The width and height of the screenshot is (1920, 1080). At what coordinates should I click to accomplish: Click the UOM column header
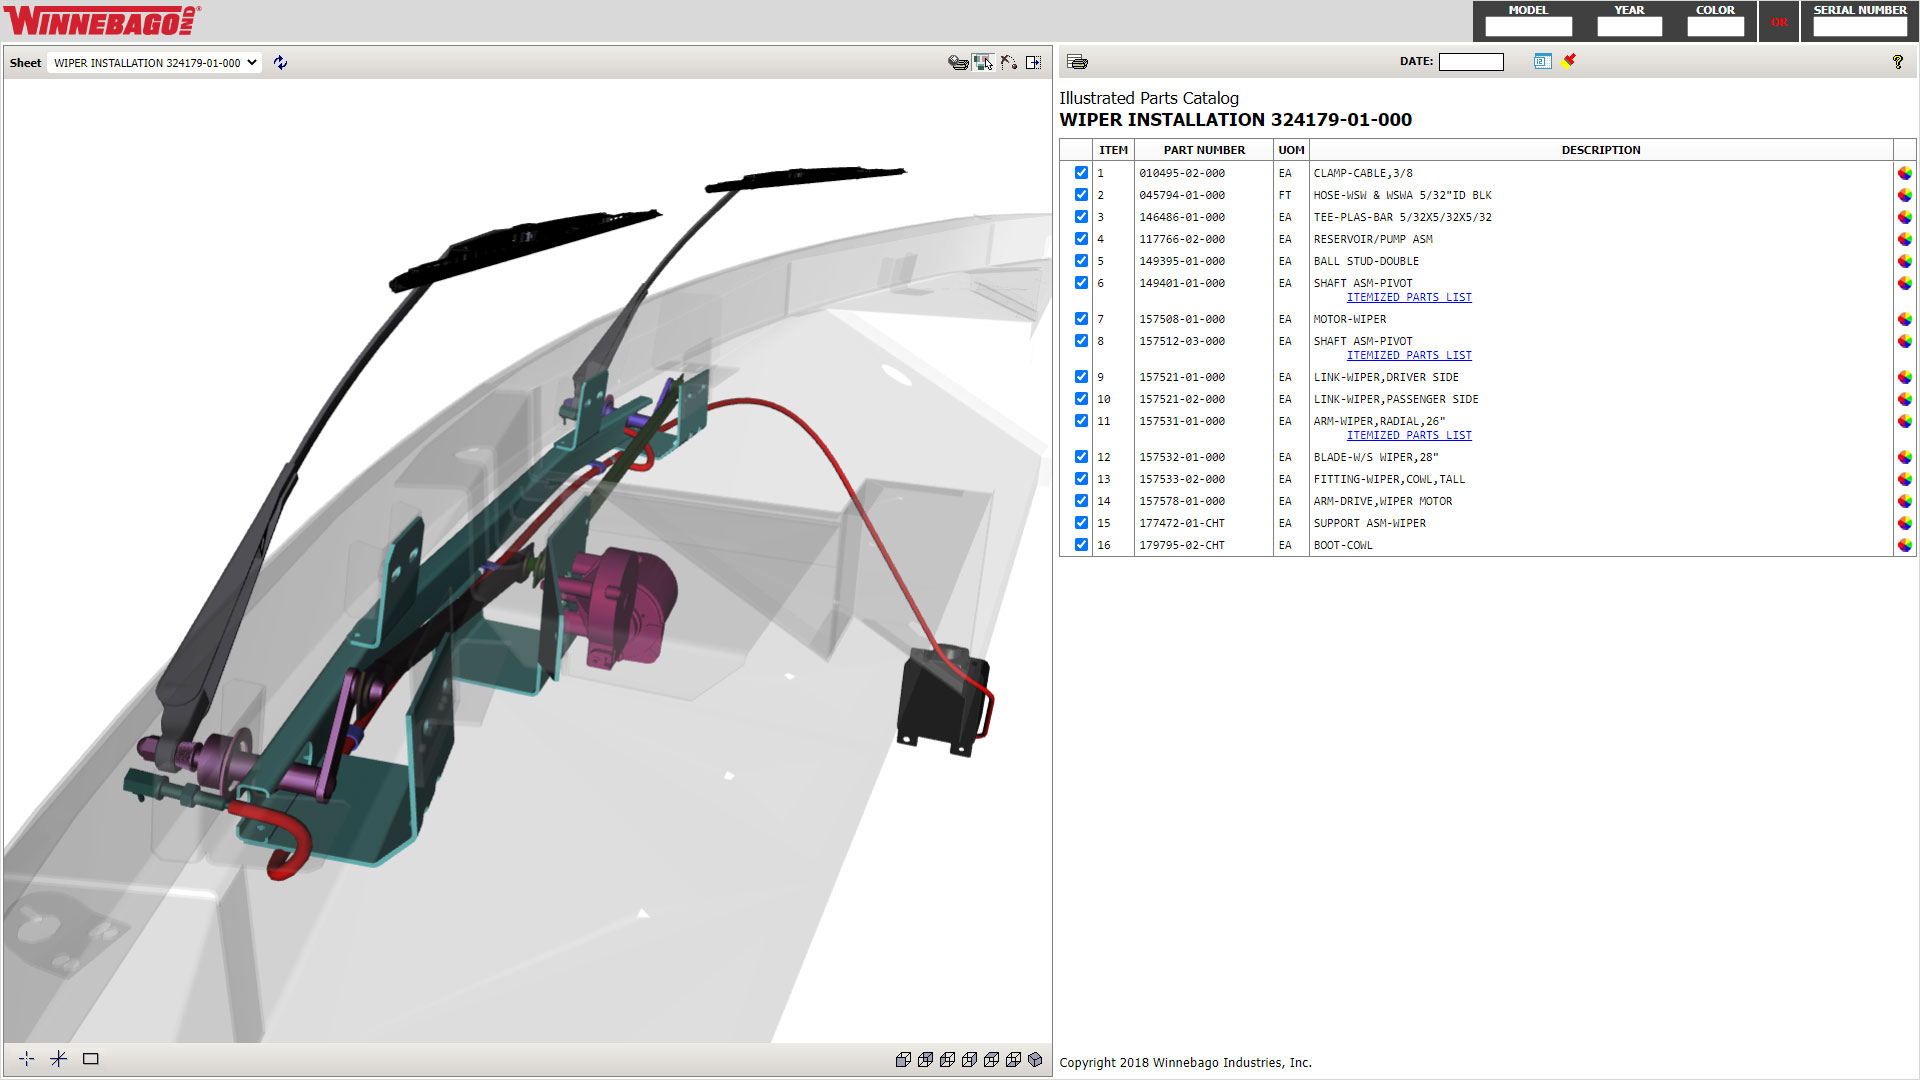(x=1291, y=150)
